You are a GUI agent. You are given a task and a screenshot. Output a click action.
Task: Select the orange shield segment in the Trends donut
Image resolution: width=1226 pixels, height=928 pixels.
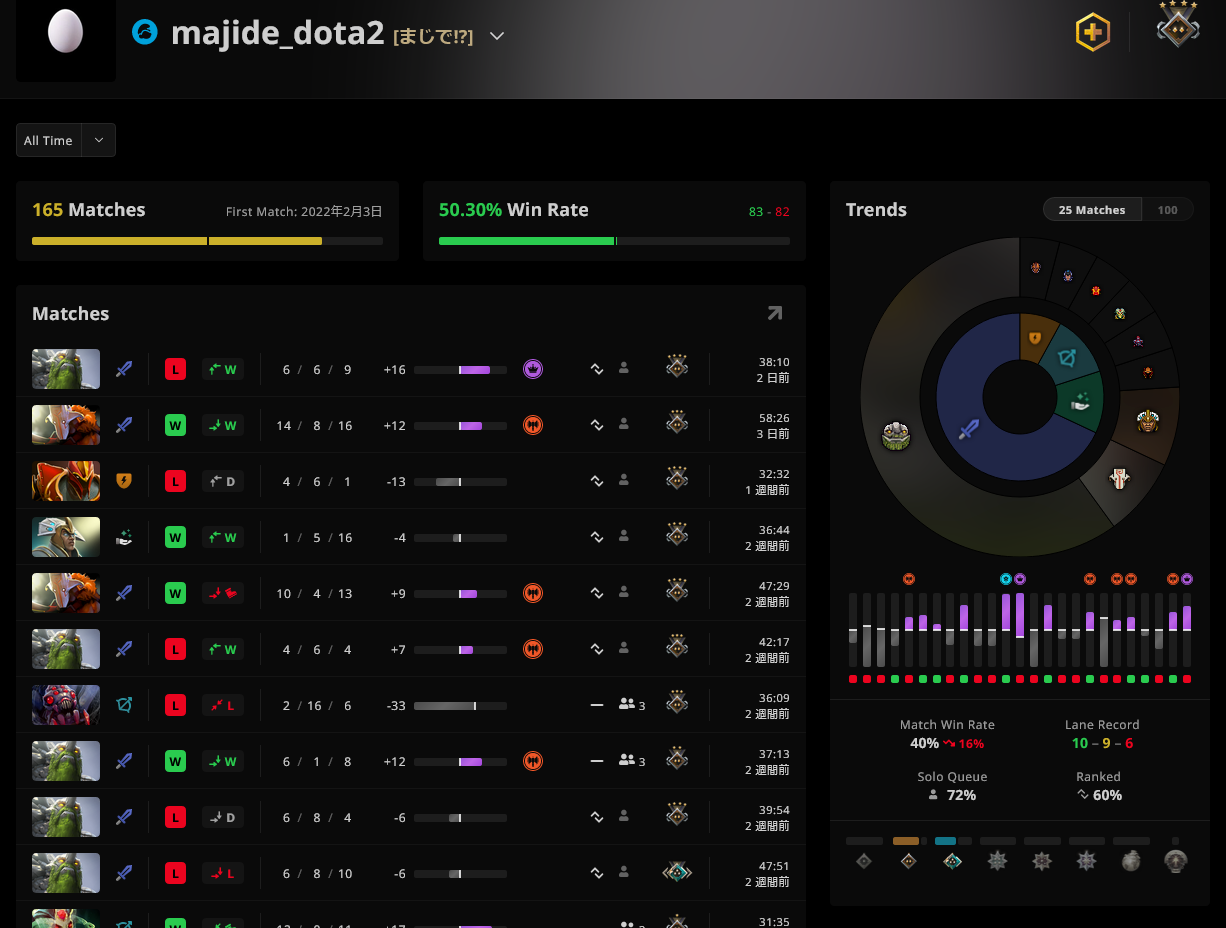(x=1034, y=337)
